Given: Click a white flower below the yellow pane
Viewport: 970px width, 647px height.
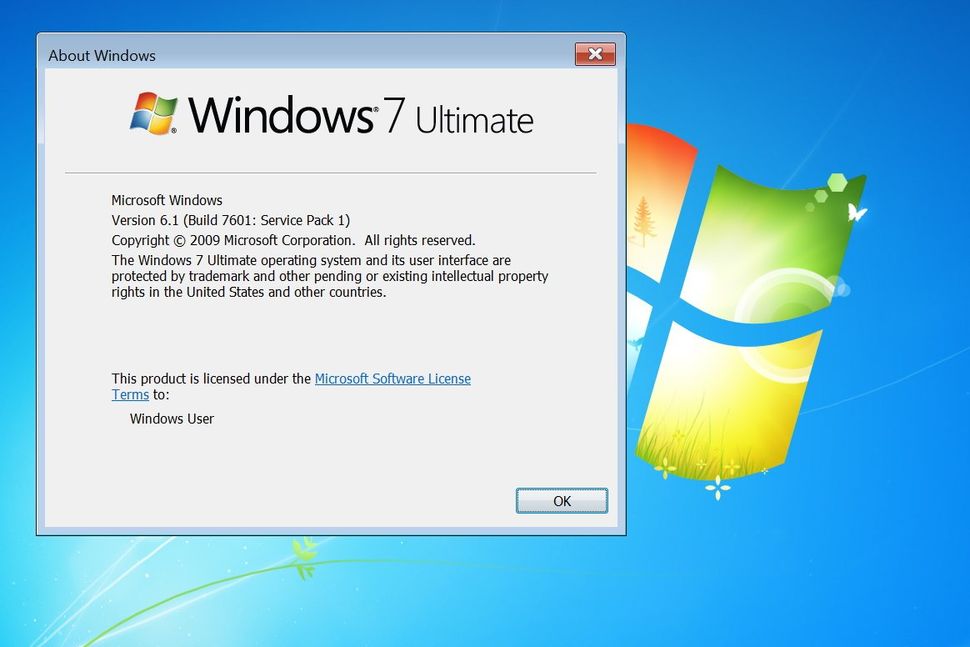Looking at the screenshot, I should [716, 490].
